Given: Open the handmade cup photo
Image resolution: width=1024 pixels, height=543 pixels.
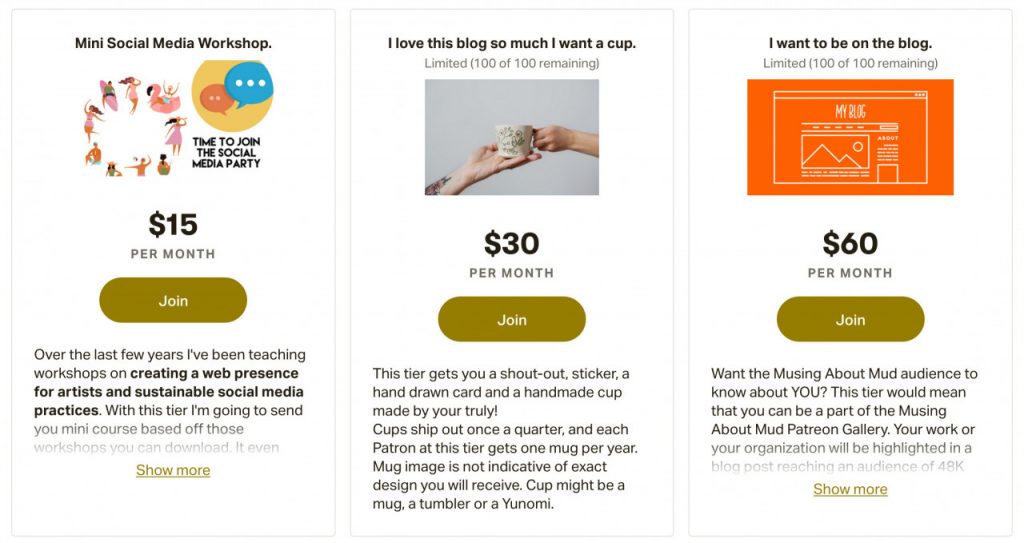Looking at the screenshot, I should pos(512,137).
